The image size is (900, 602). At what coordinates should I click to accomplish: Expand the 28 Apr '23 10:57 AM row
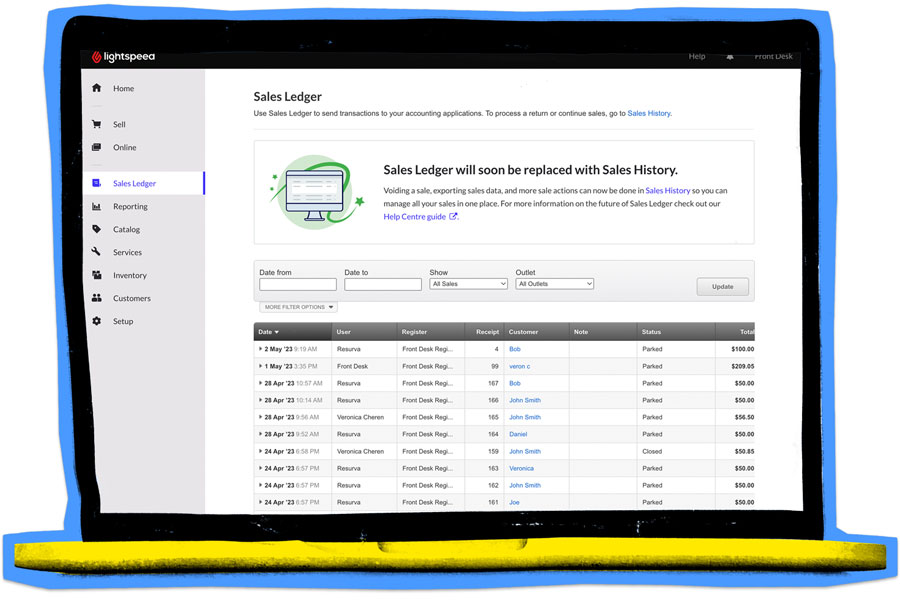260,383
